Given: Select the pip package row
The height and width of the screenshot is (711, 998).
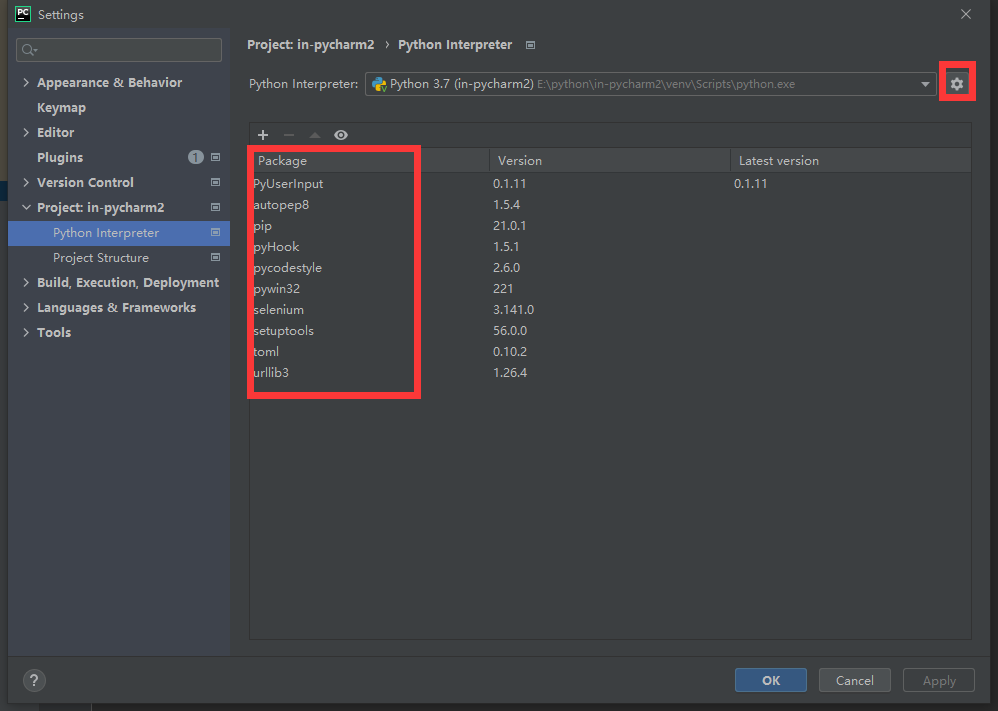Looking at the screenshot, I should click(610, 225).
